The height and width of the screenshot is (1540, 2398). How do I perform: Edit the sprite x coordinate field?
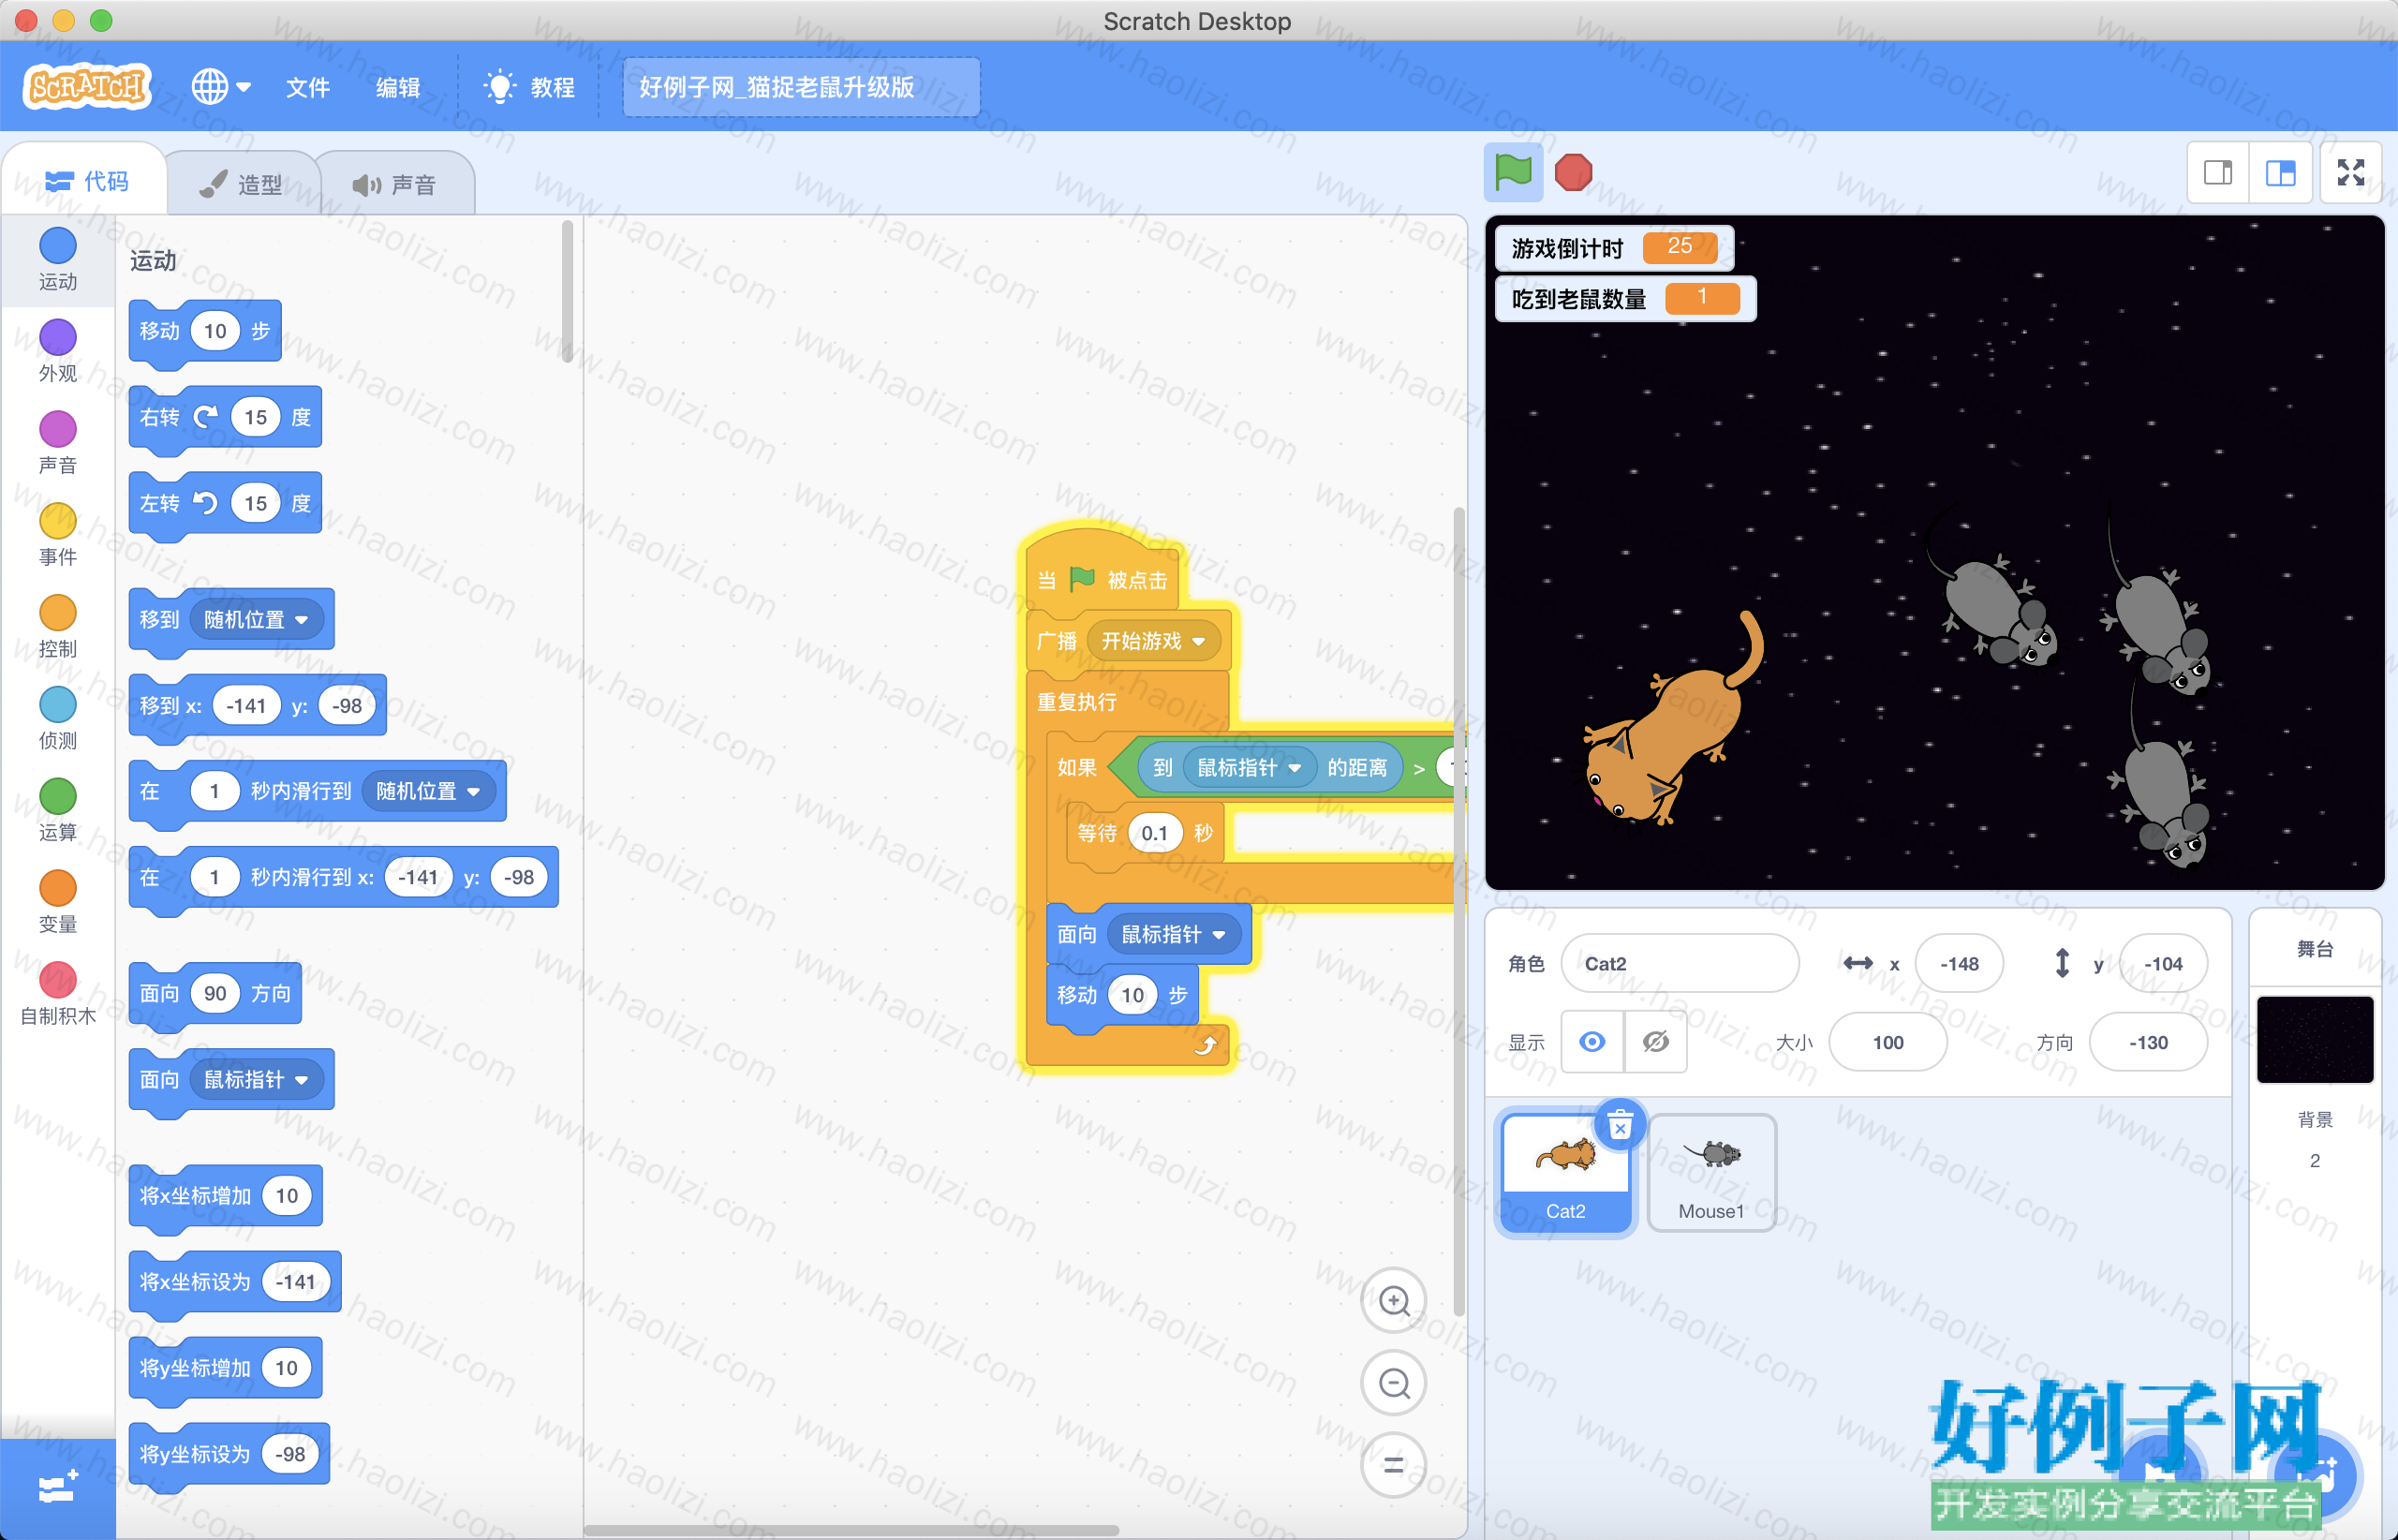click(1959, 963)
